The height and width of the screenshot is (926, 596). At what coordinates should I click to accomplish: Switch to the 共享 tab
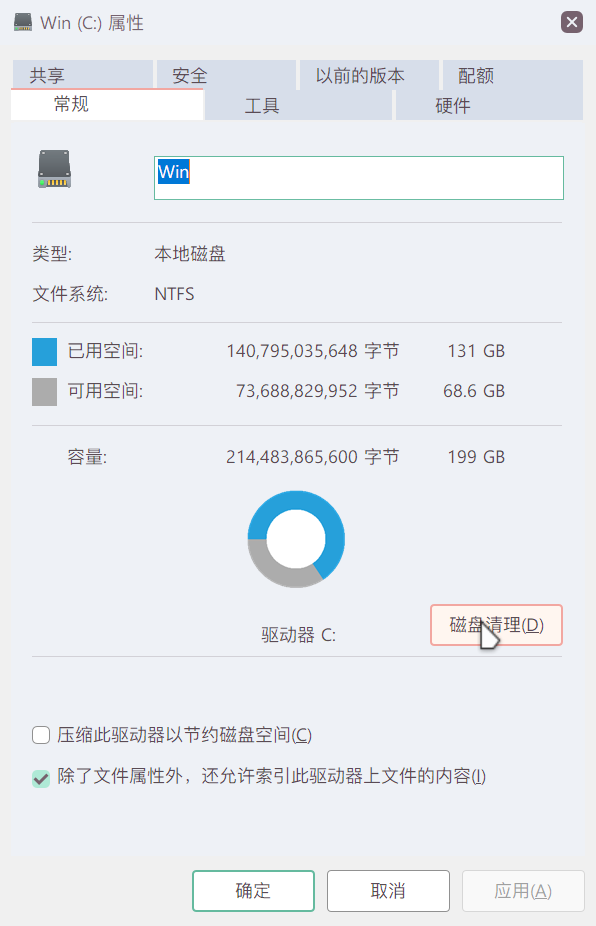pos(82,75)
